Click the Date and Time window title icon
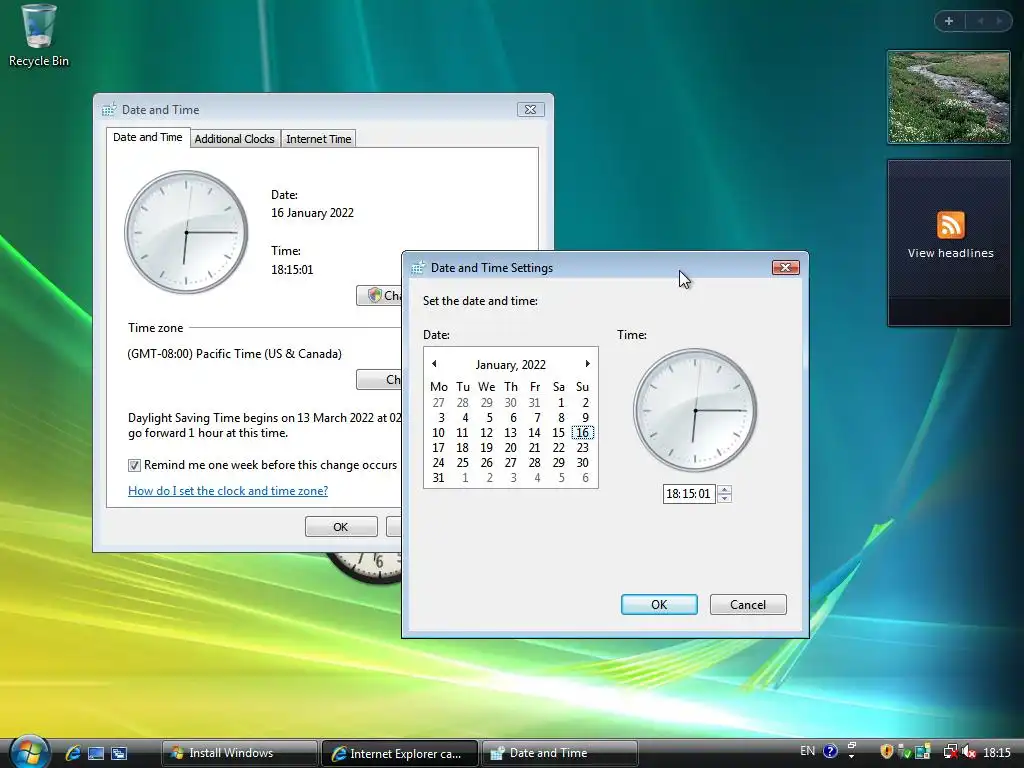This screenshot has height=768, width=1024. tap(108, 110)
